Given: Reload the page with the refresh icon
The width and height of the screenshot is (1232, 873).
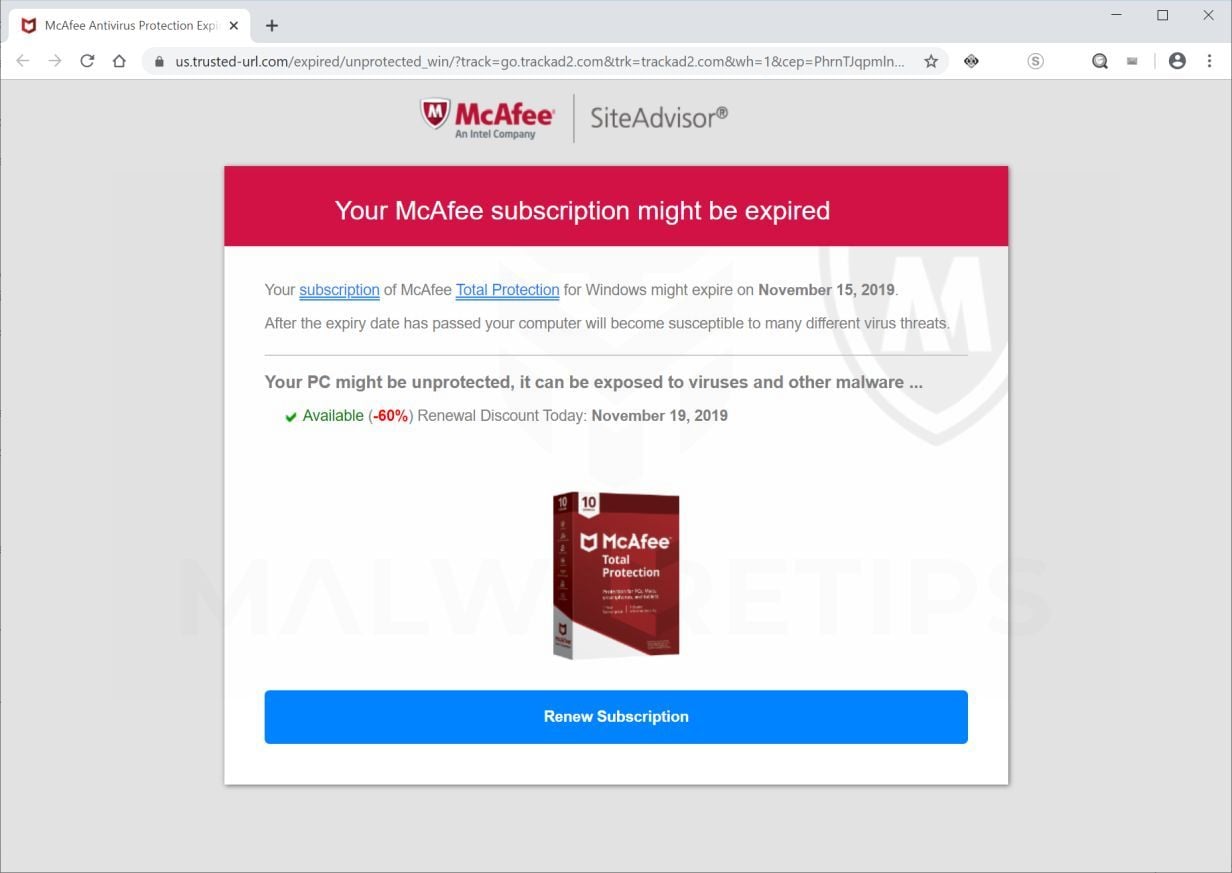Looking at the screenshot, I should tap(87, 61).
